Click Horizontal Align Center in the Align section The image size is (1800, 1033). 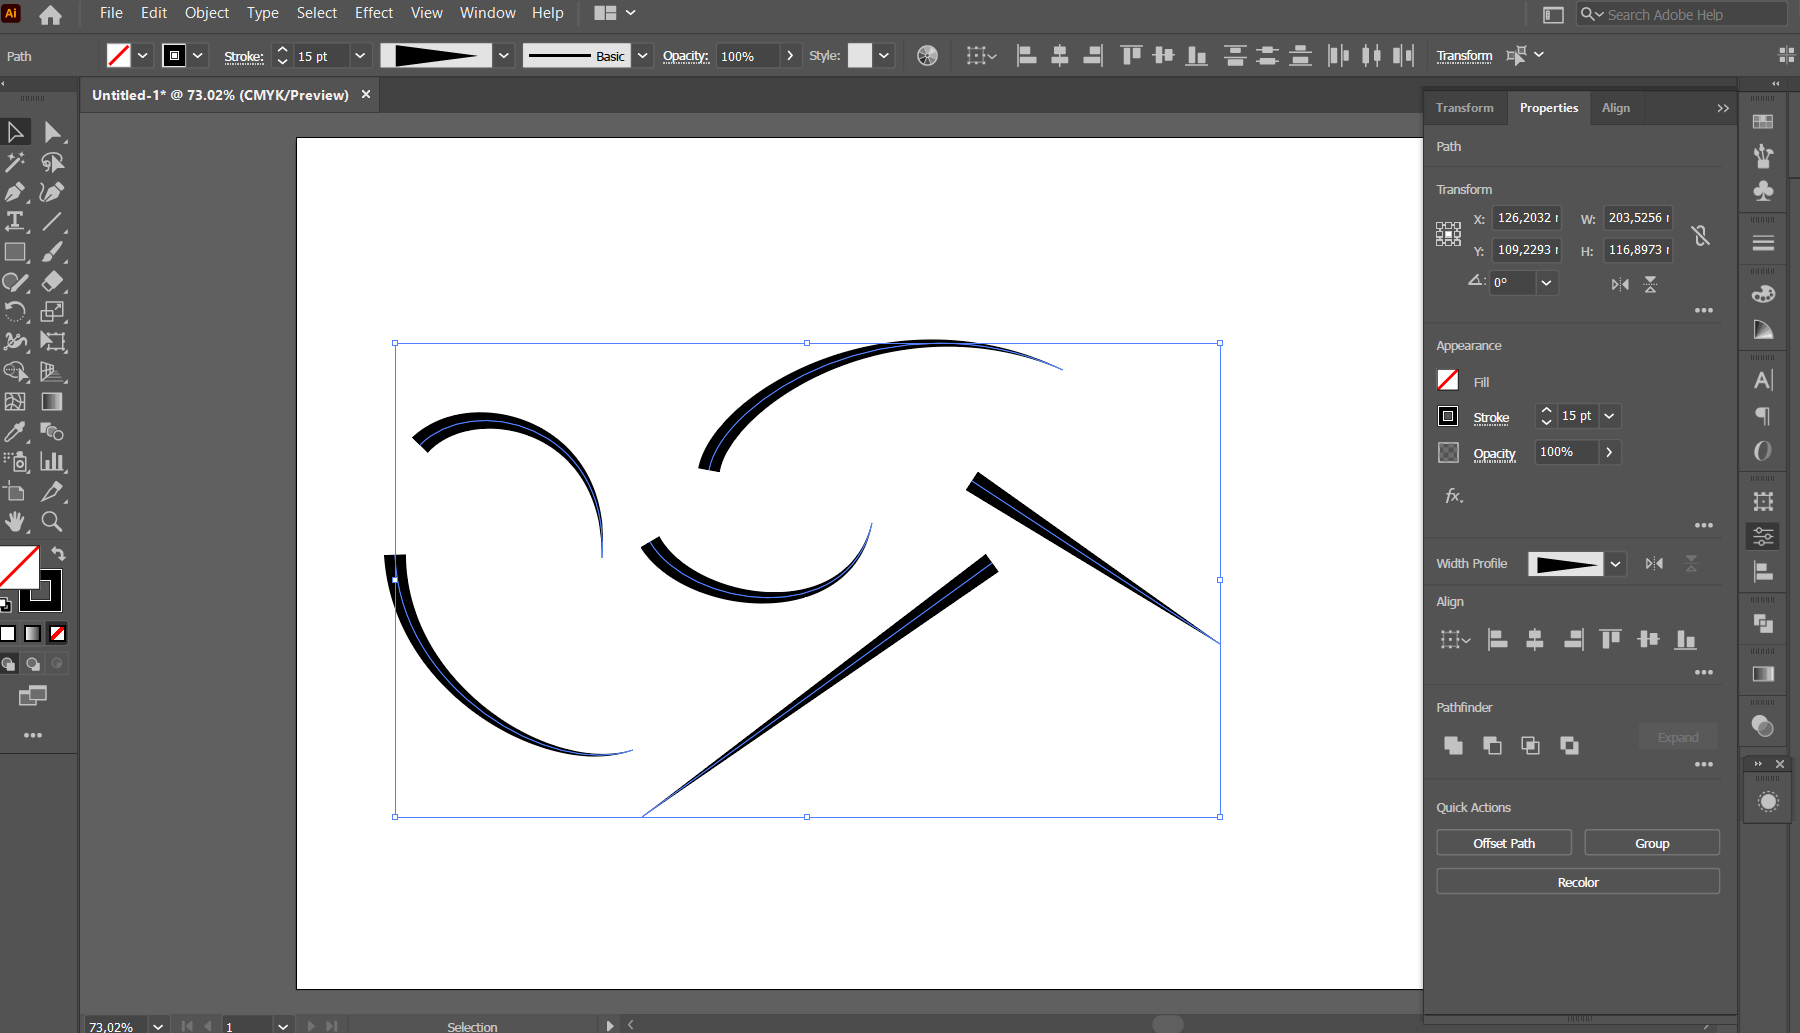pyautogui.click(x=1536, y=640)
